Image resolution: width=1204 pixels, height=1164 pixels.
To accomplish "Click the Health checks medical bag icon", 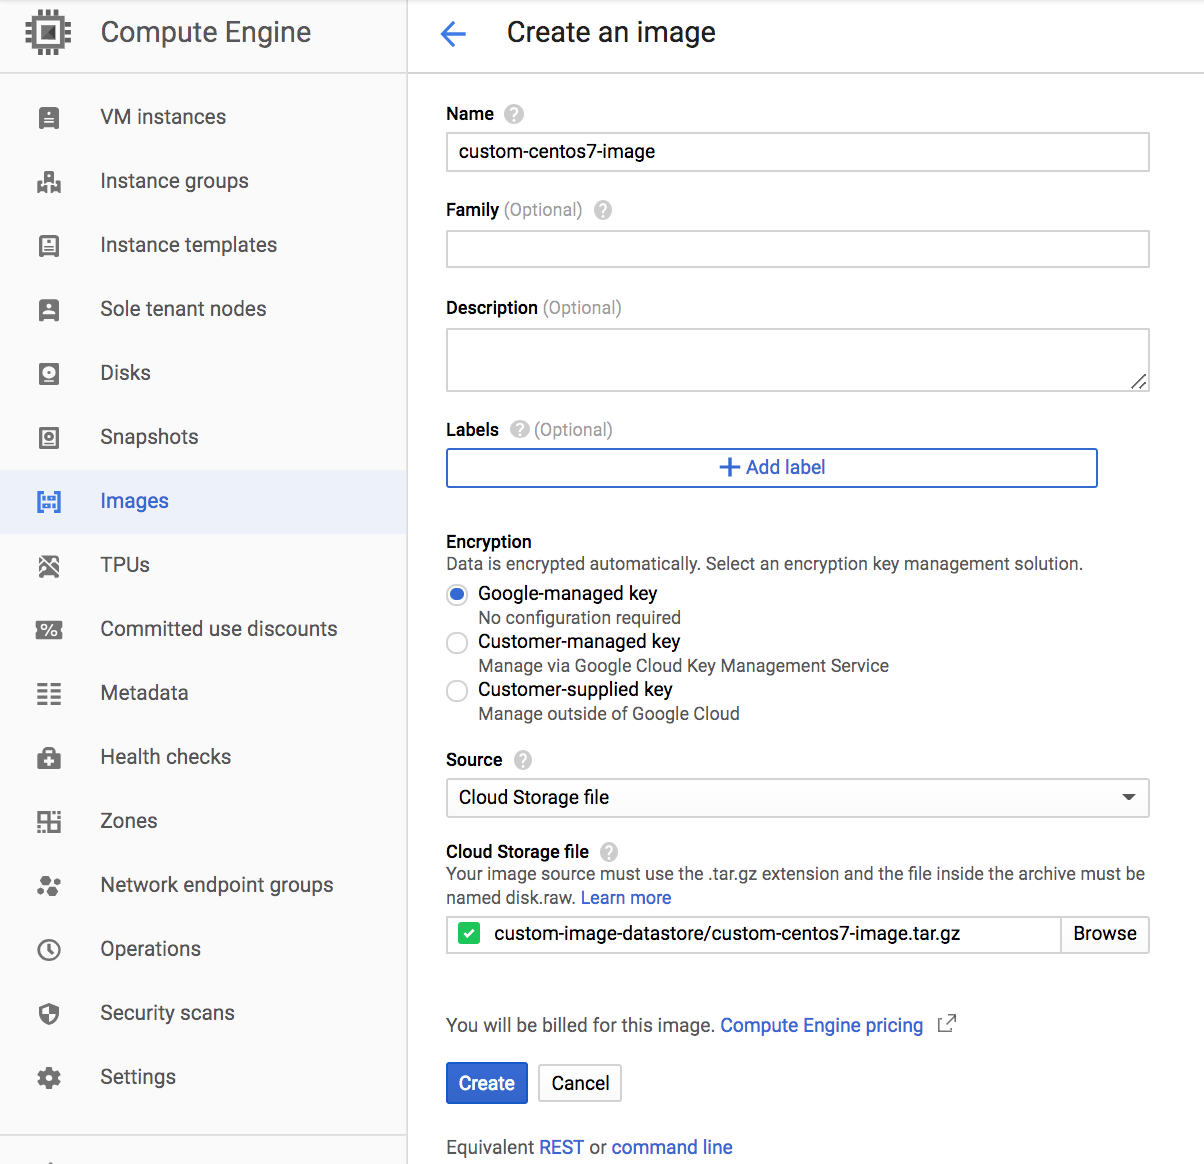I will click(x=49, y=758).
